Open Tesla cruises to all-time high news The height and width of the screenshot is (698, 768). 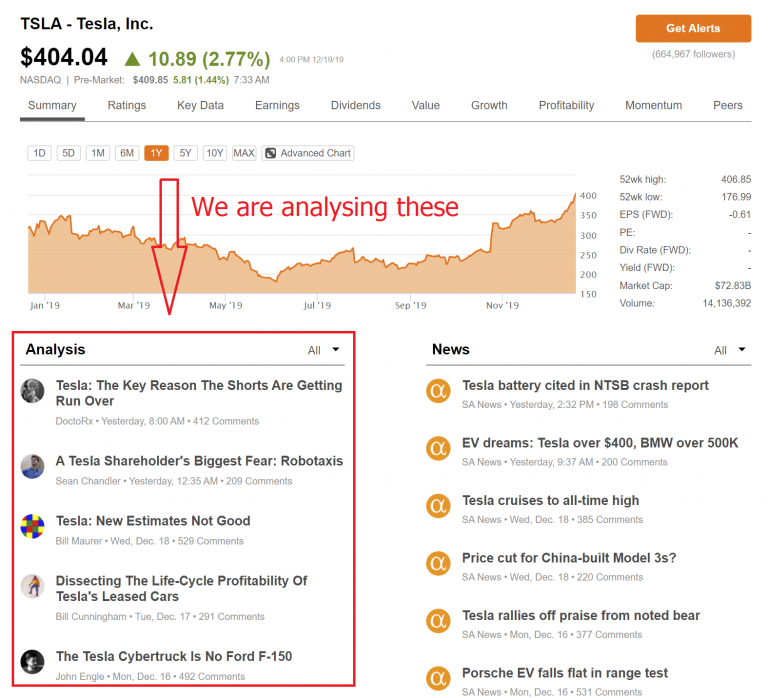click(551, 500)
